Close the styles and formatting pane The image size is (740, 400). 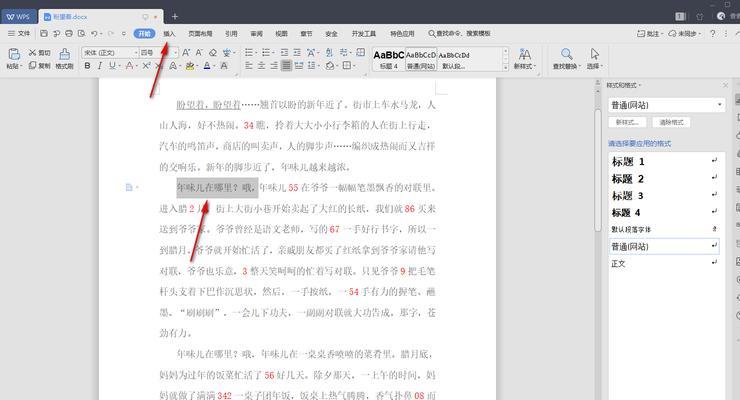pos(725,85)
